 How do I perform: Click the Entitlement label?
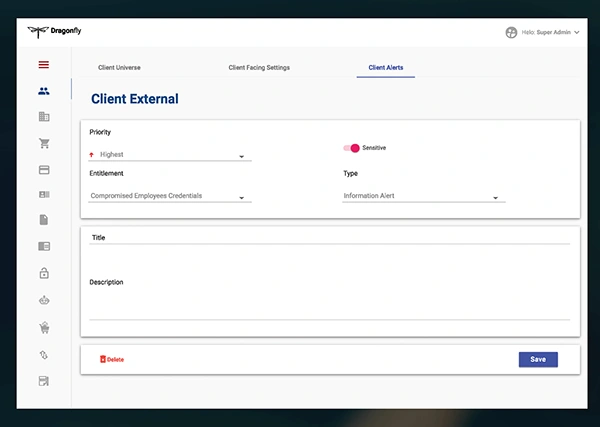click(x=106, y=173)
